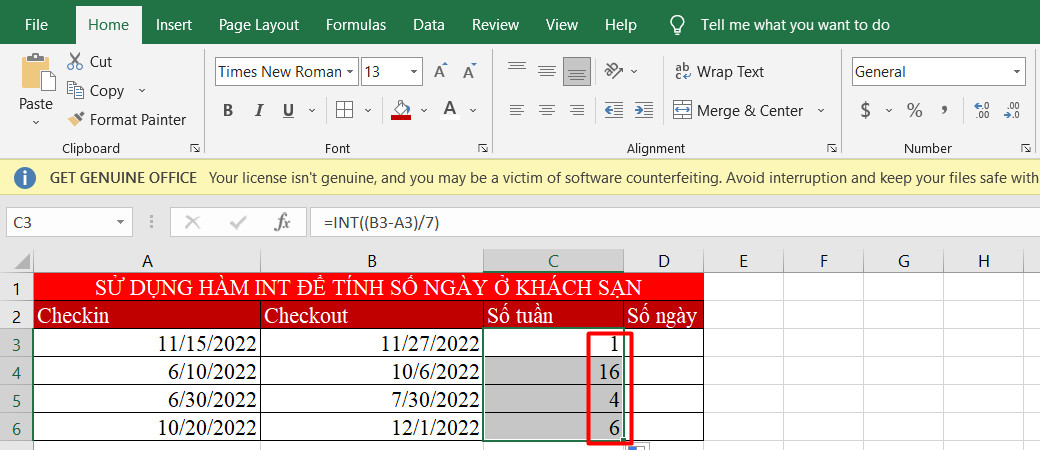
Task: Toggle Align Right horizontal alignment
Action: 577,110
